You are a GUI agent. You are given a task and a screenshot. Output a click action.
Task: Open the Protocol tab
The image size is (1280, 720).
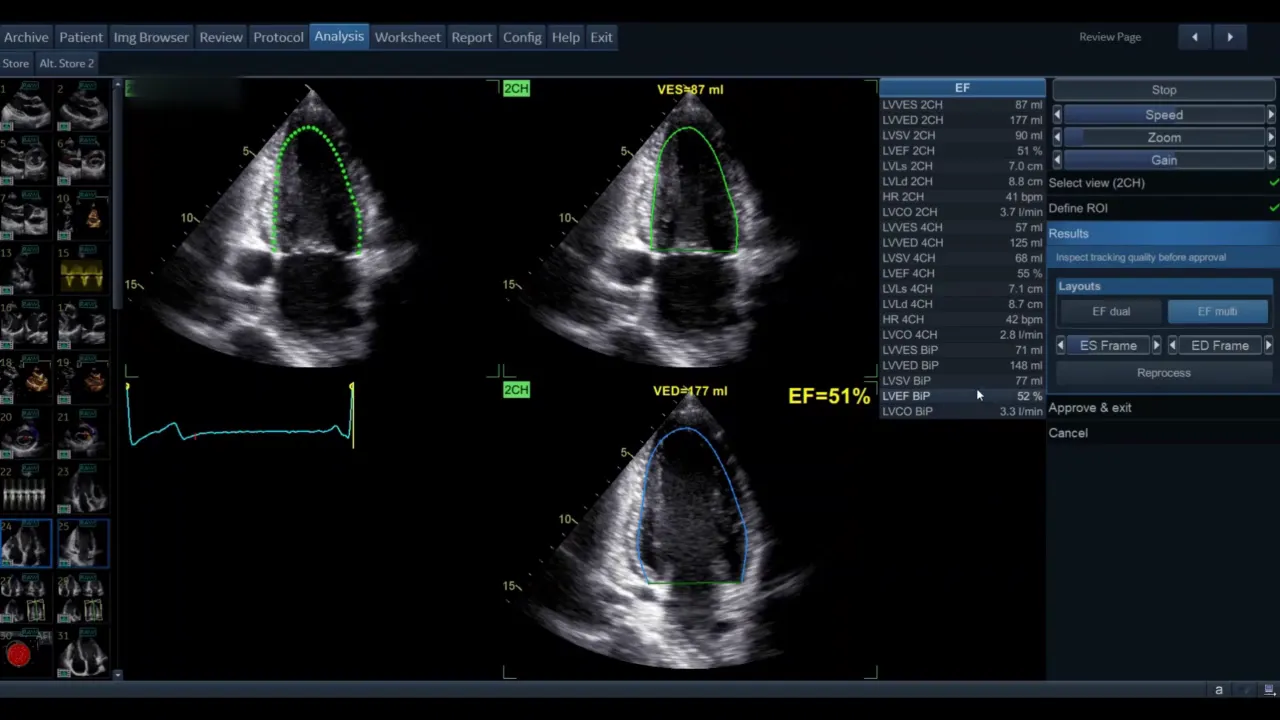click(x=278, y=37)
